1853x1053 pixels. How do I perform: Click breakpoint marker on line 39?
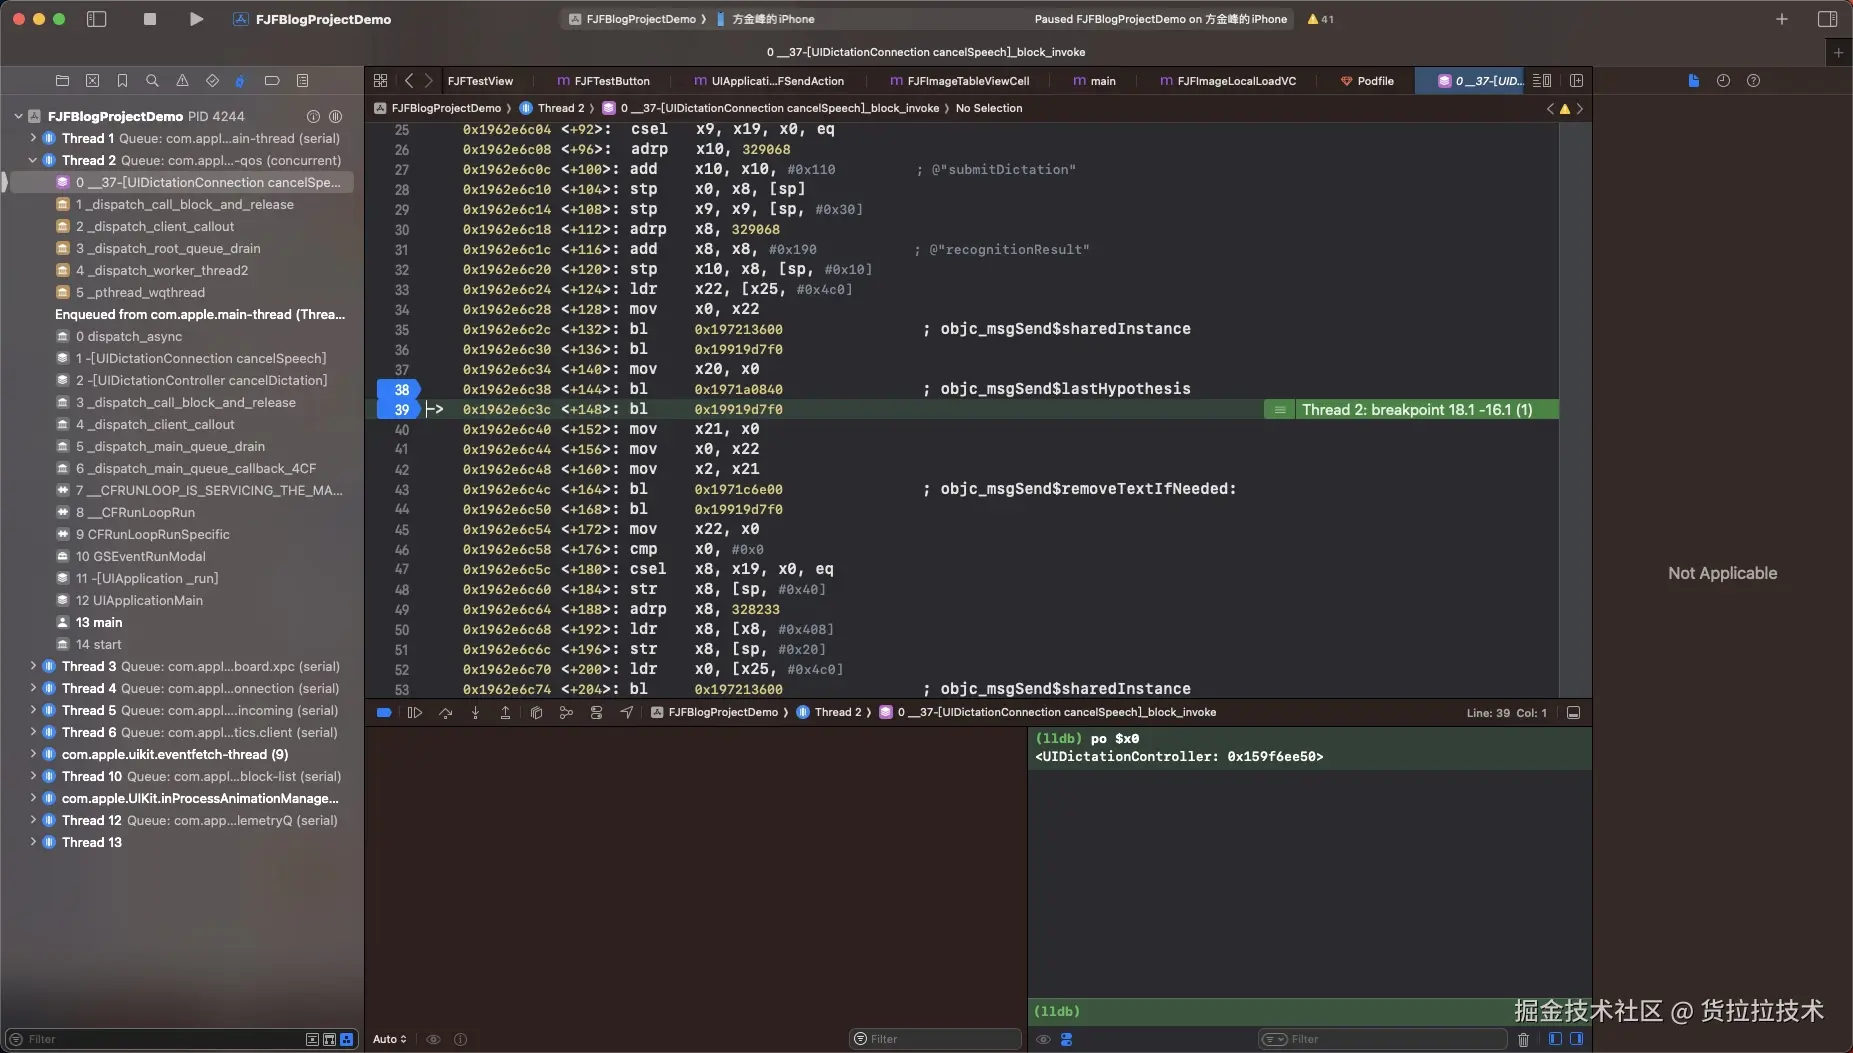399,410
